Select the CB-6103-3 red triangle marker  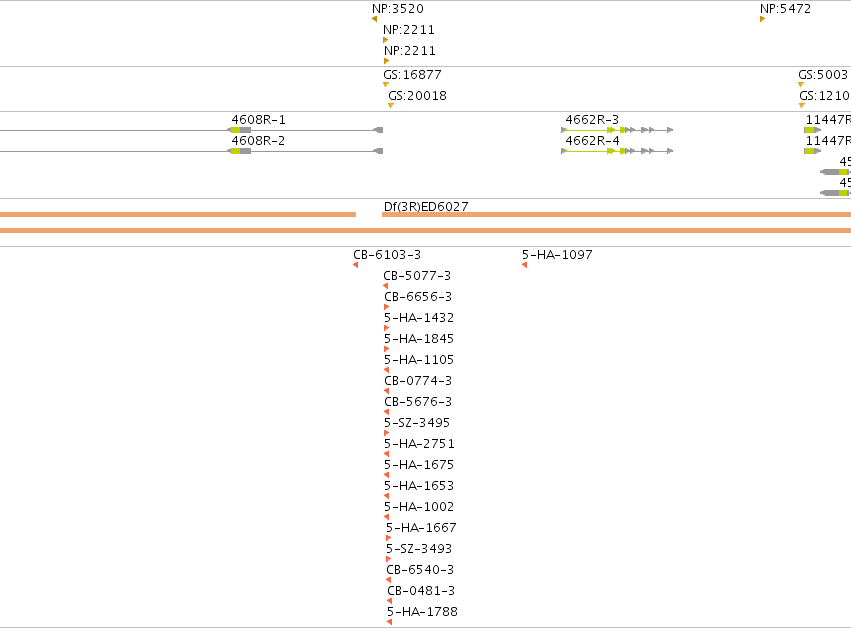click(355, 265)
